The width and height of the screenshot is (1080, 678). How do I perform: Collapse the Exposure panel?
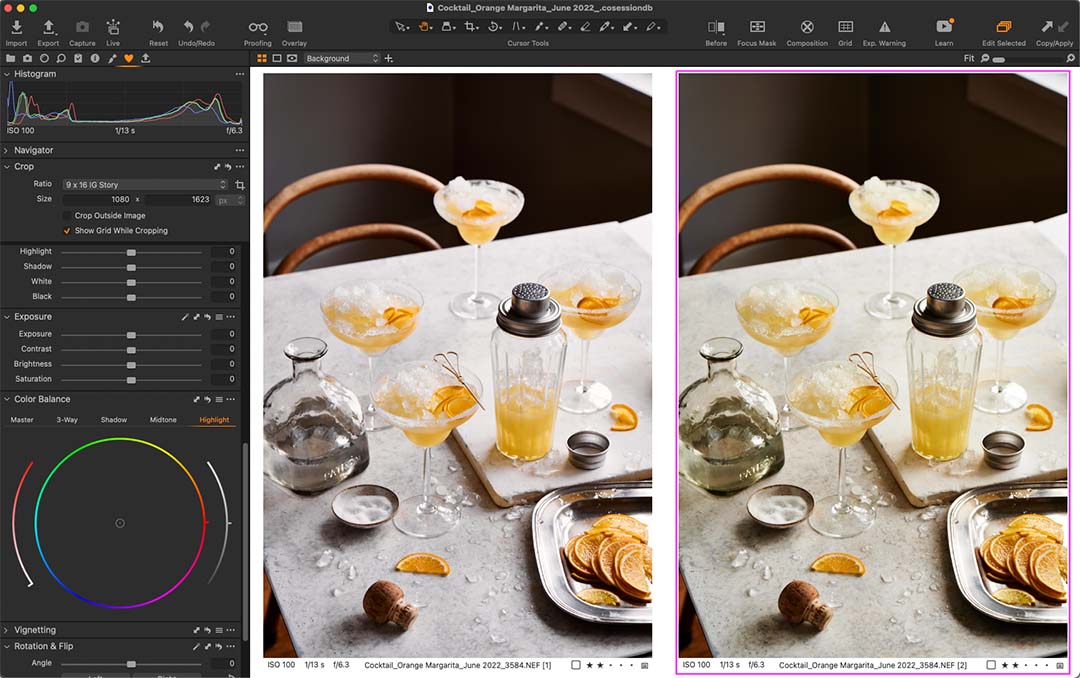click(7, 317)
